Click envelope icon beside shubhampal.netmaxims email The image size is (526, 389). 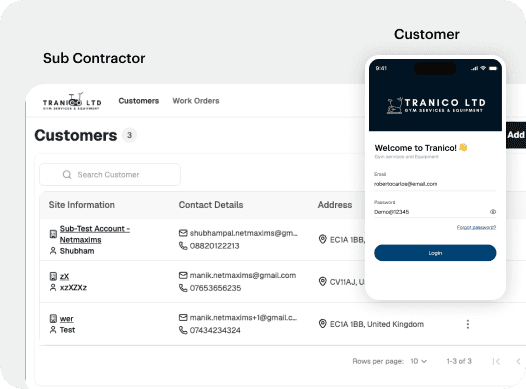click(x=183, y=233)
